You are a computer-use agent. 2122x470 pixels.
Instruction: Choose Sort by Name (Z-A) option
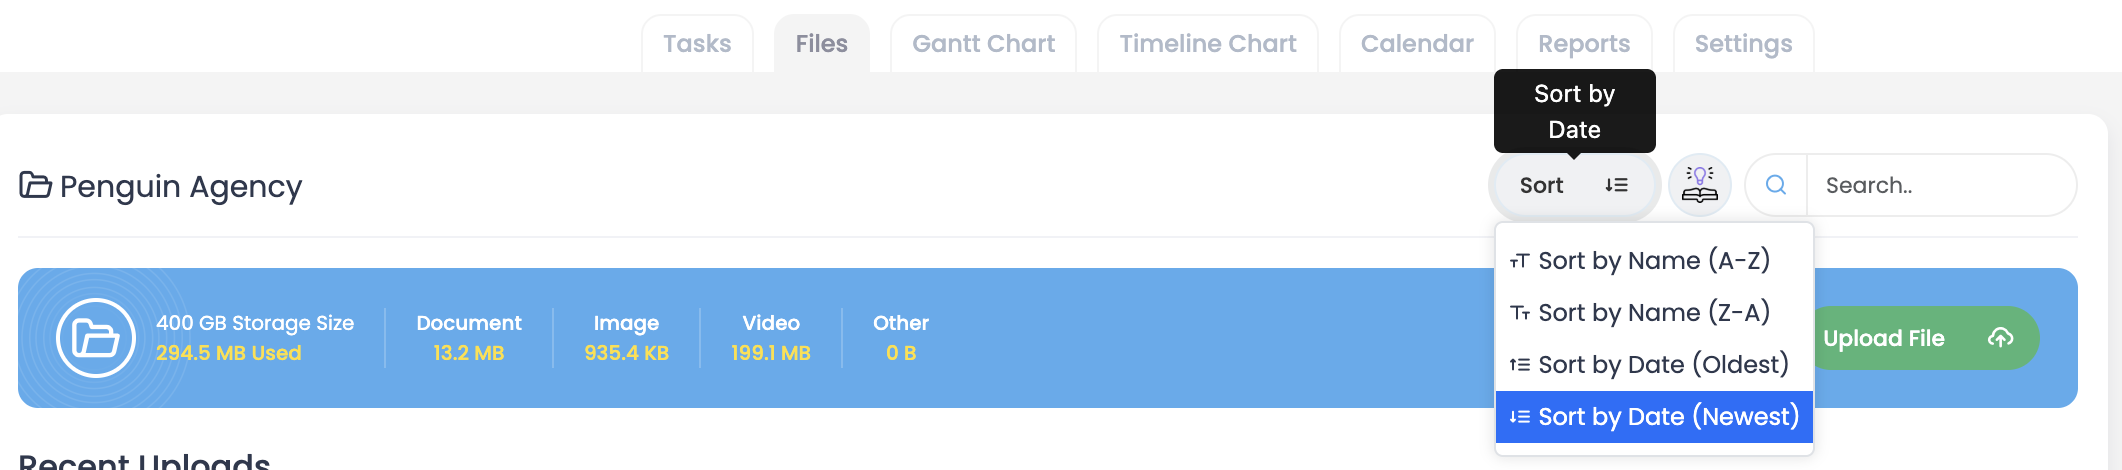pyautogui.click(x=1653, y=313)
